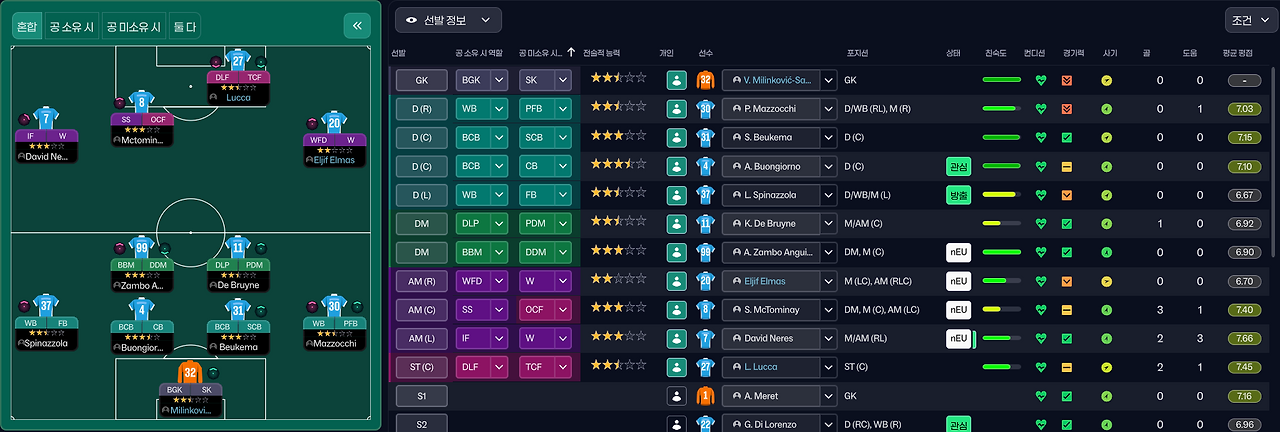Open the WFD role dropdown in the AM (R) row
The image size is (1280, 432).
[x=481, y=281]
